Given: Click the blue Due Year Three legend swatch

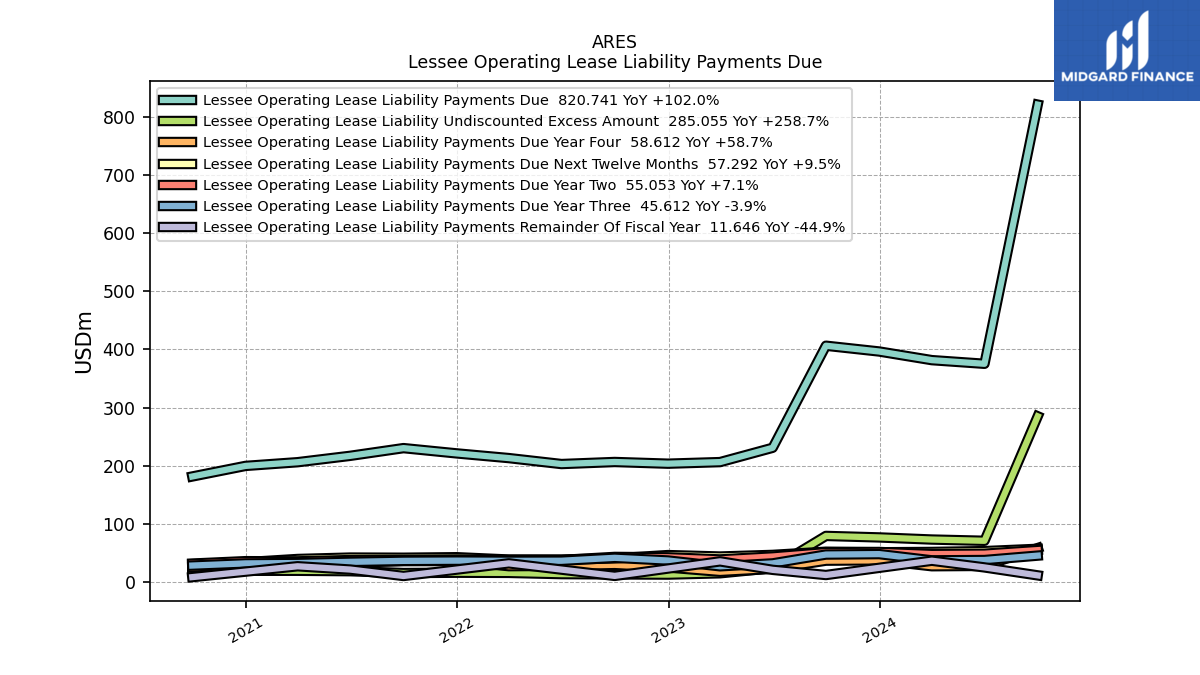Looking at the screenshot, I should [179, 206].
